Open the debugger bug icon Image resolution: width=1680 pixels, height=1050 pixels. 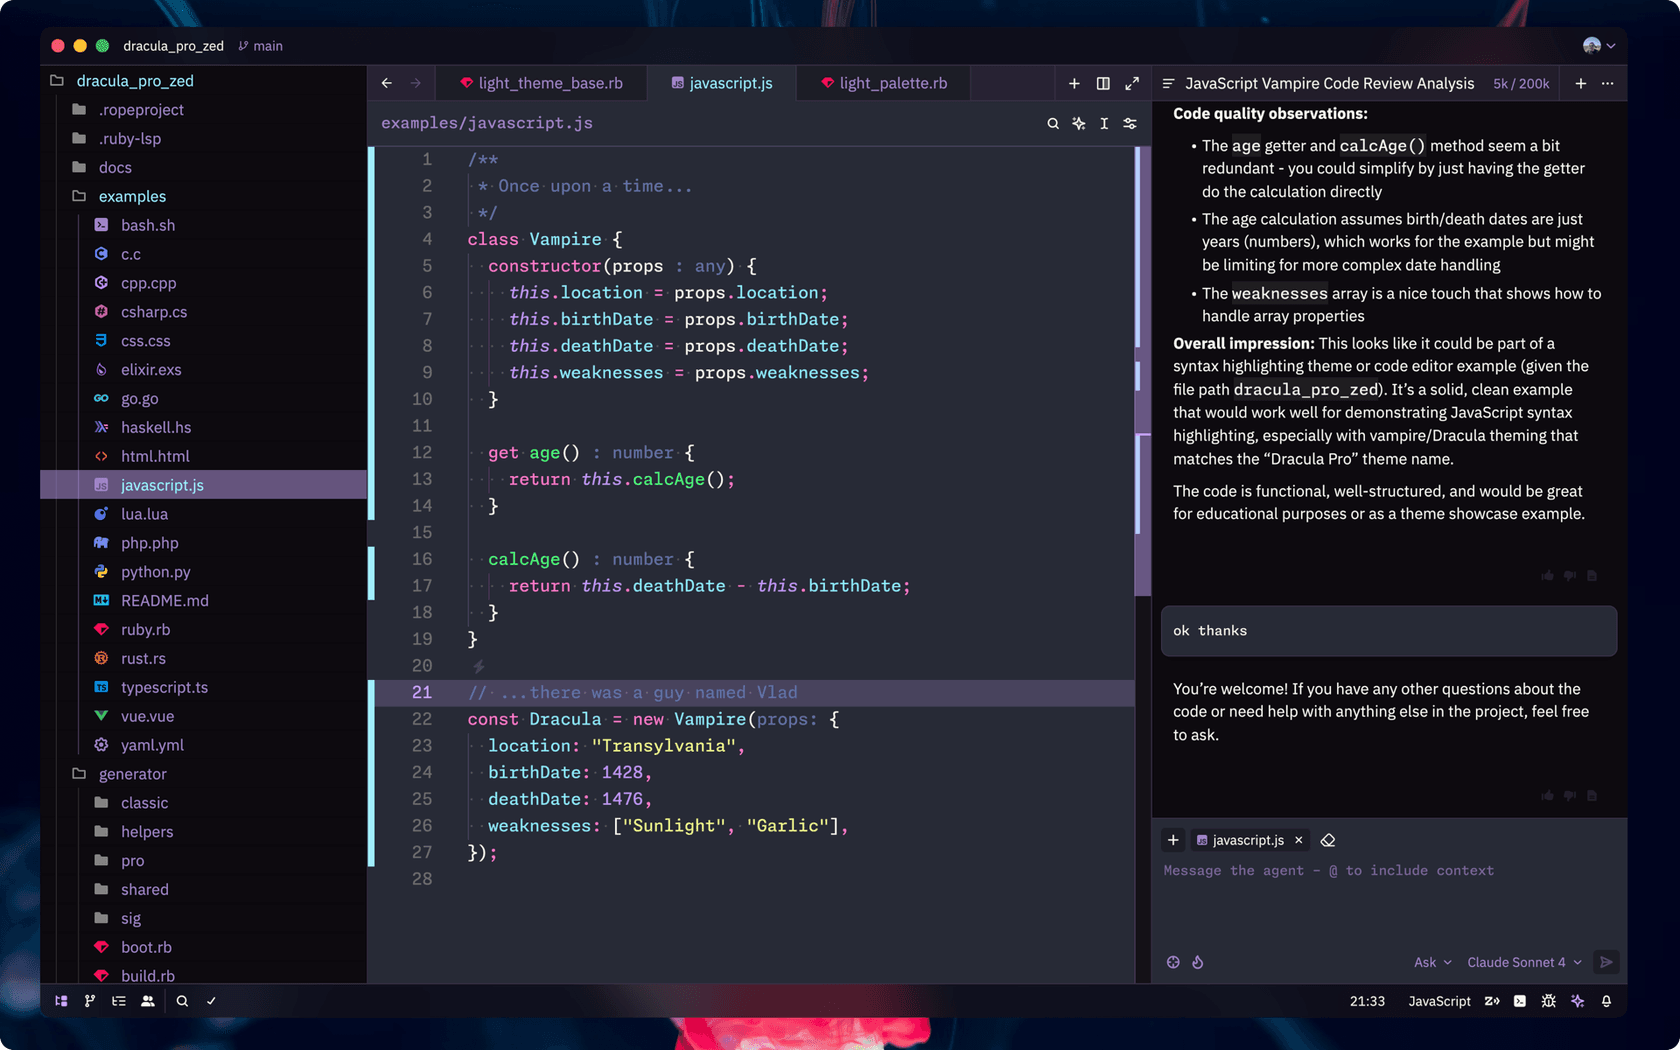tap(1548, 1001)
